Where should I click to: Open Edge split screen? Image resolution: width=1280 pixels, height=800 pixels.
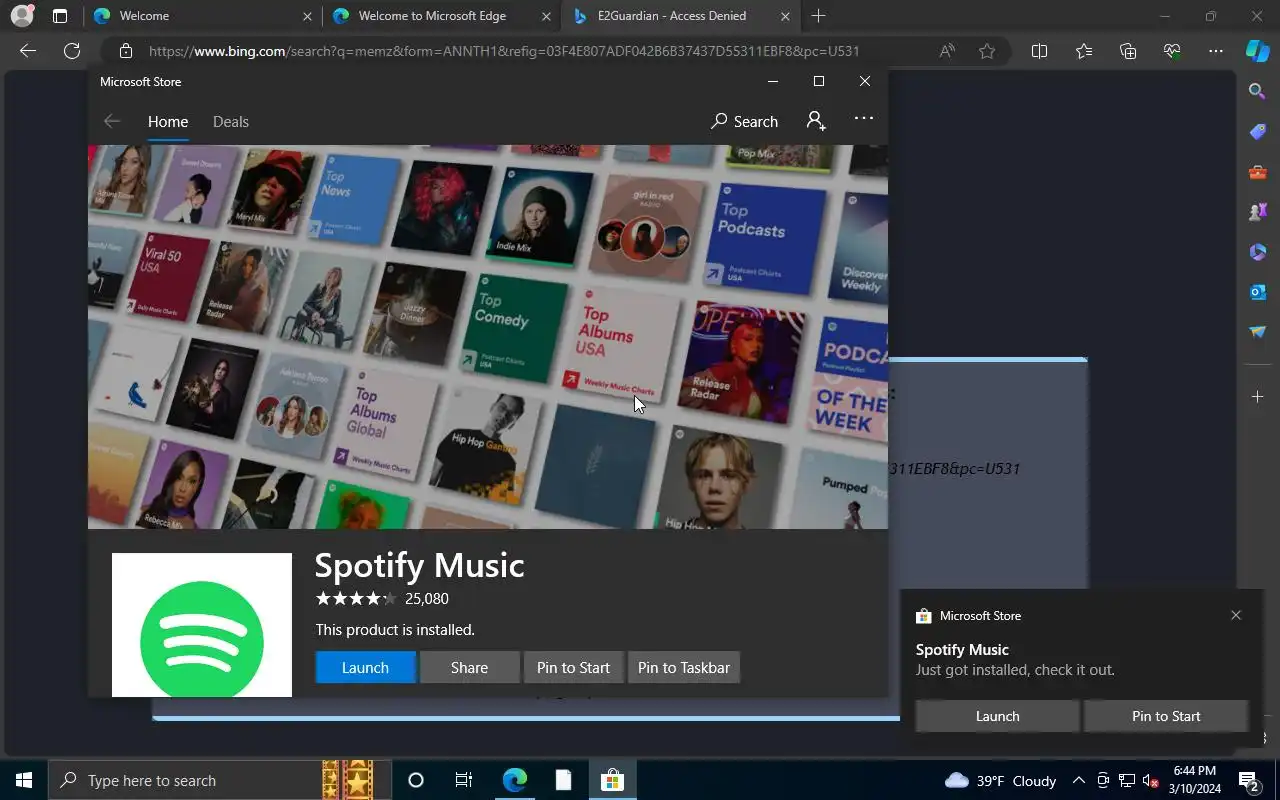[1039, 51]
